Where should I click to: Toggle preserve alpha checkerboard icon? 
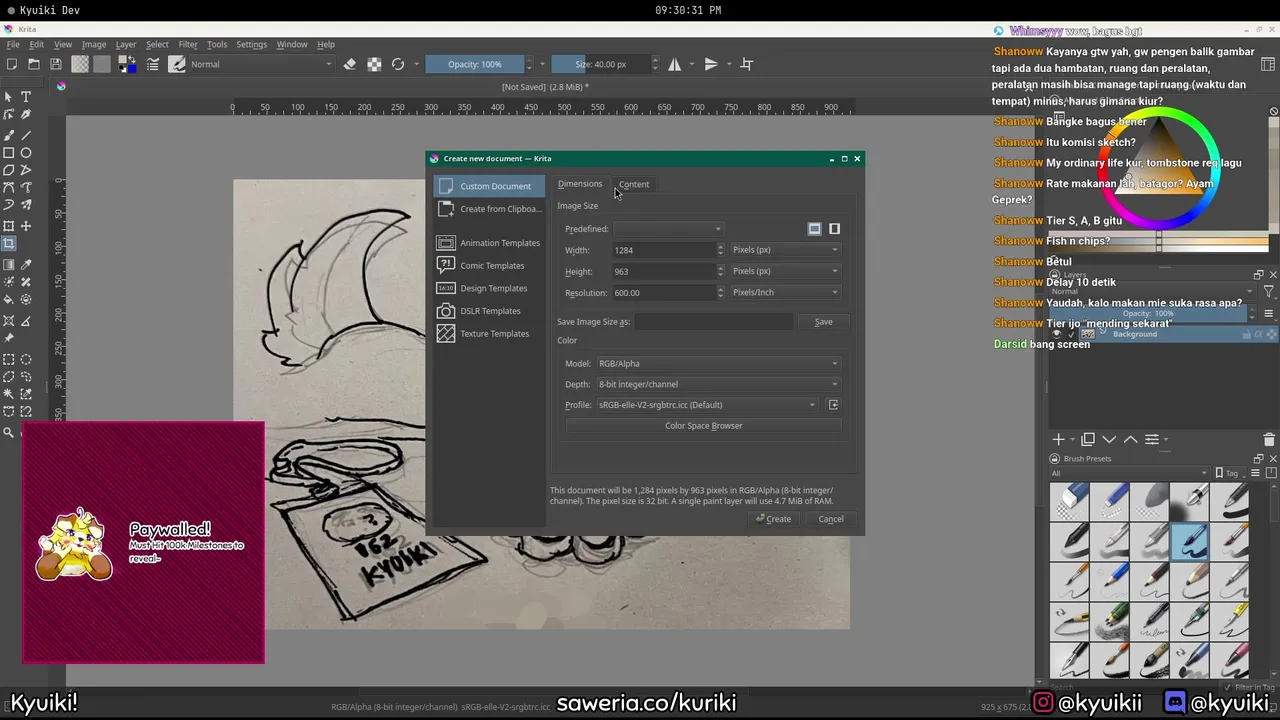click(374, 64)
